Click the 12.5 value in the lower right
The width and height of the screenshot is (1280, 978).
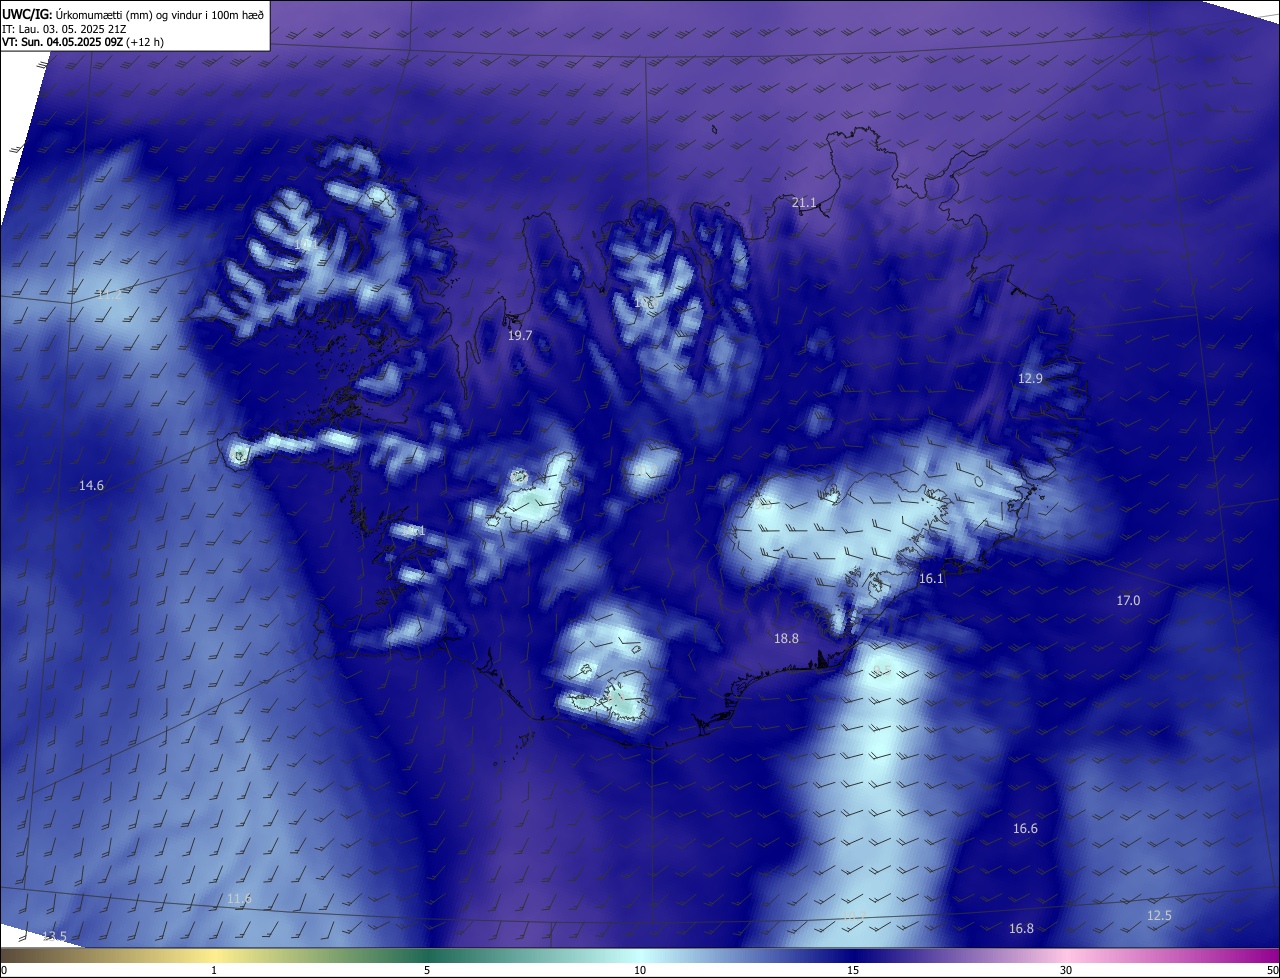1159,916
